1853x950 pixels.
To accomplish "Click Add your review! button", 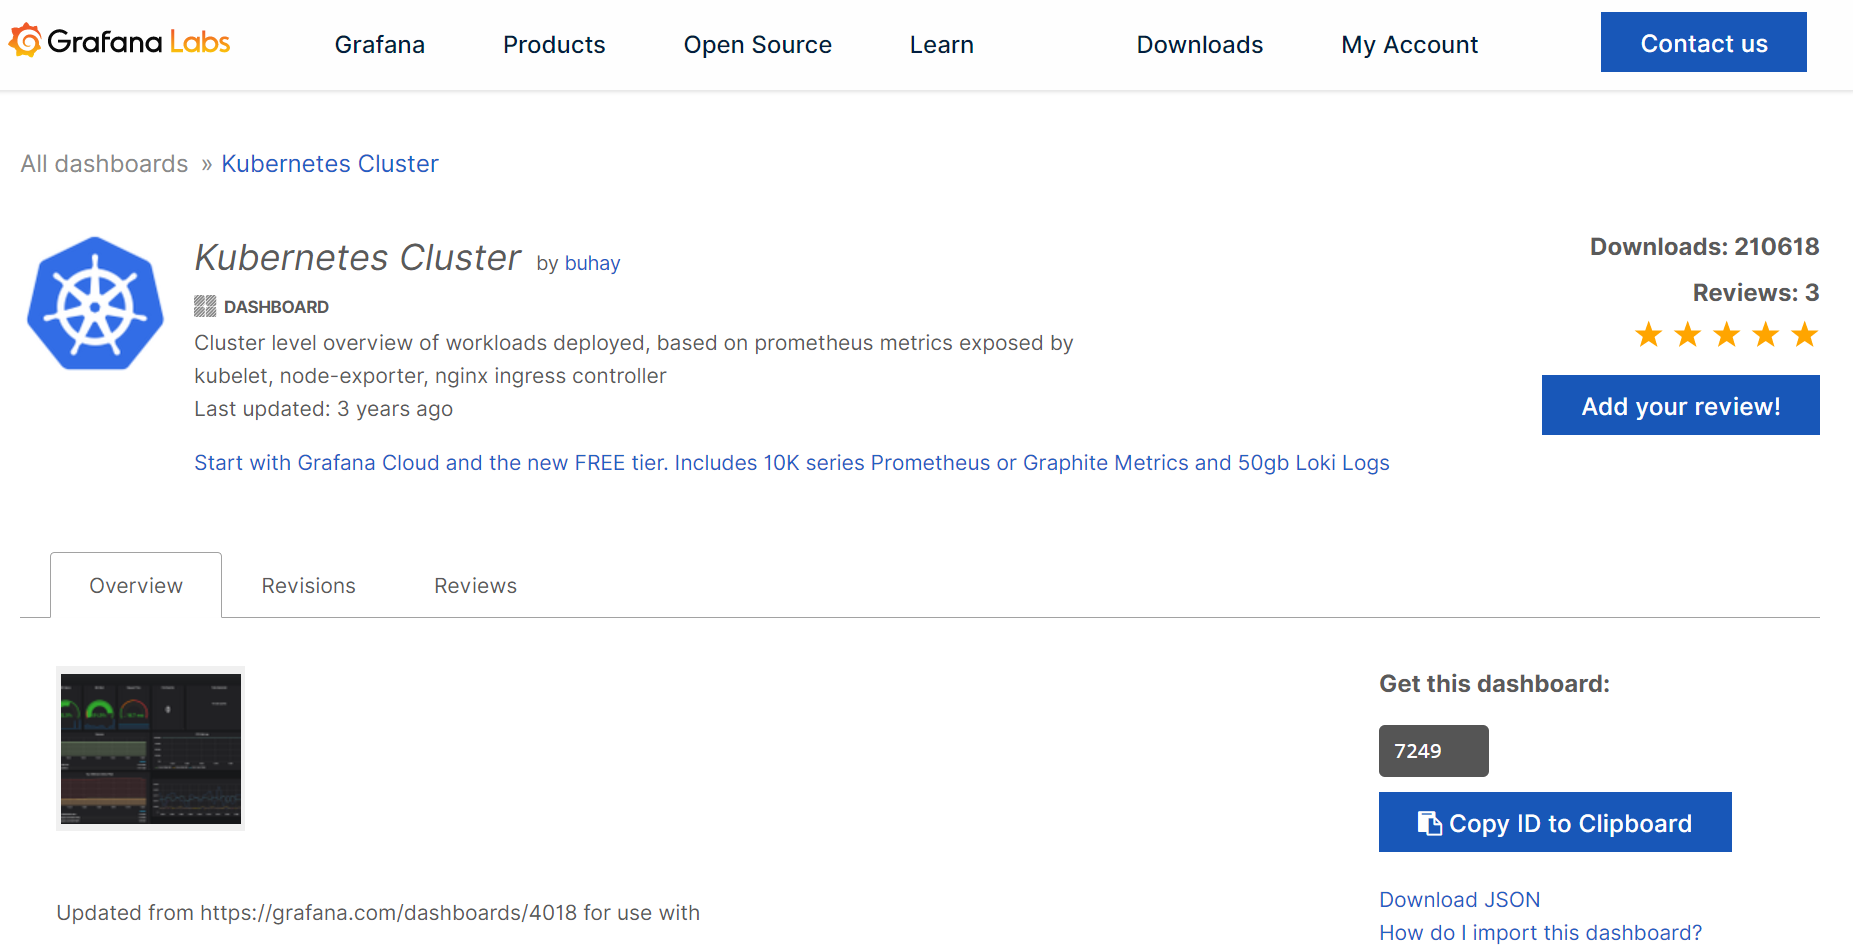I will pyautogui.click(x=1681, y=405).
